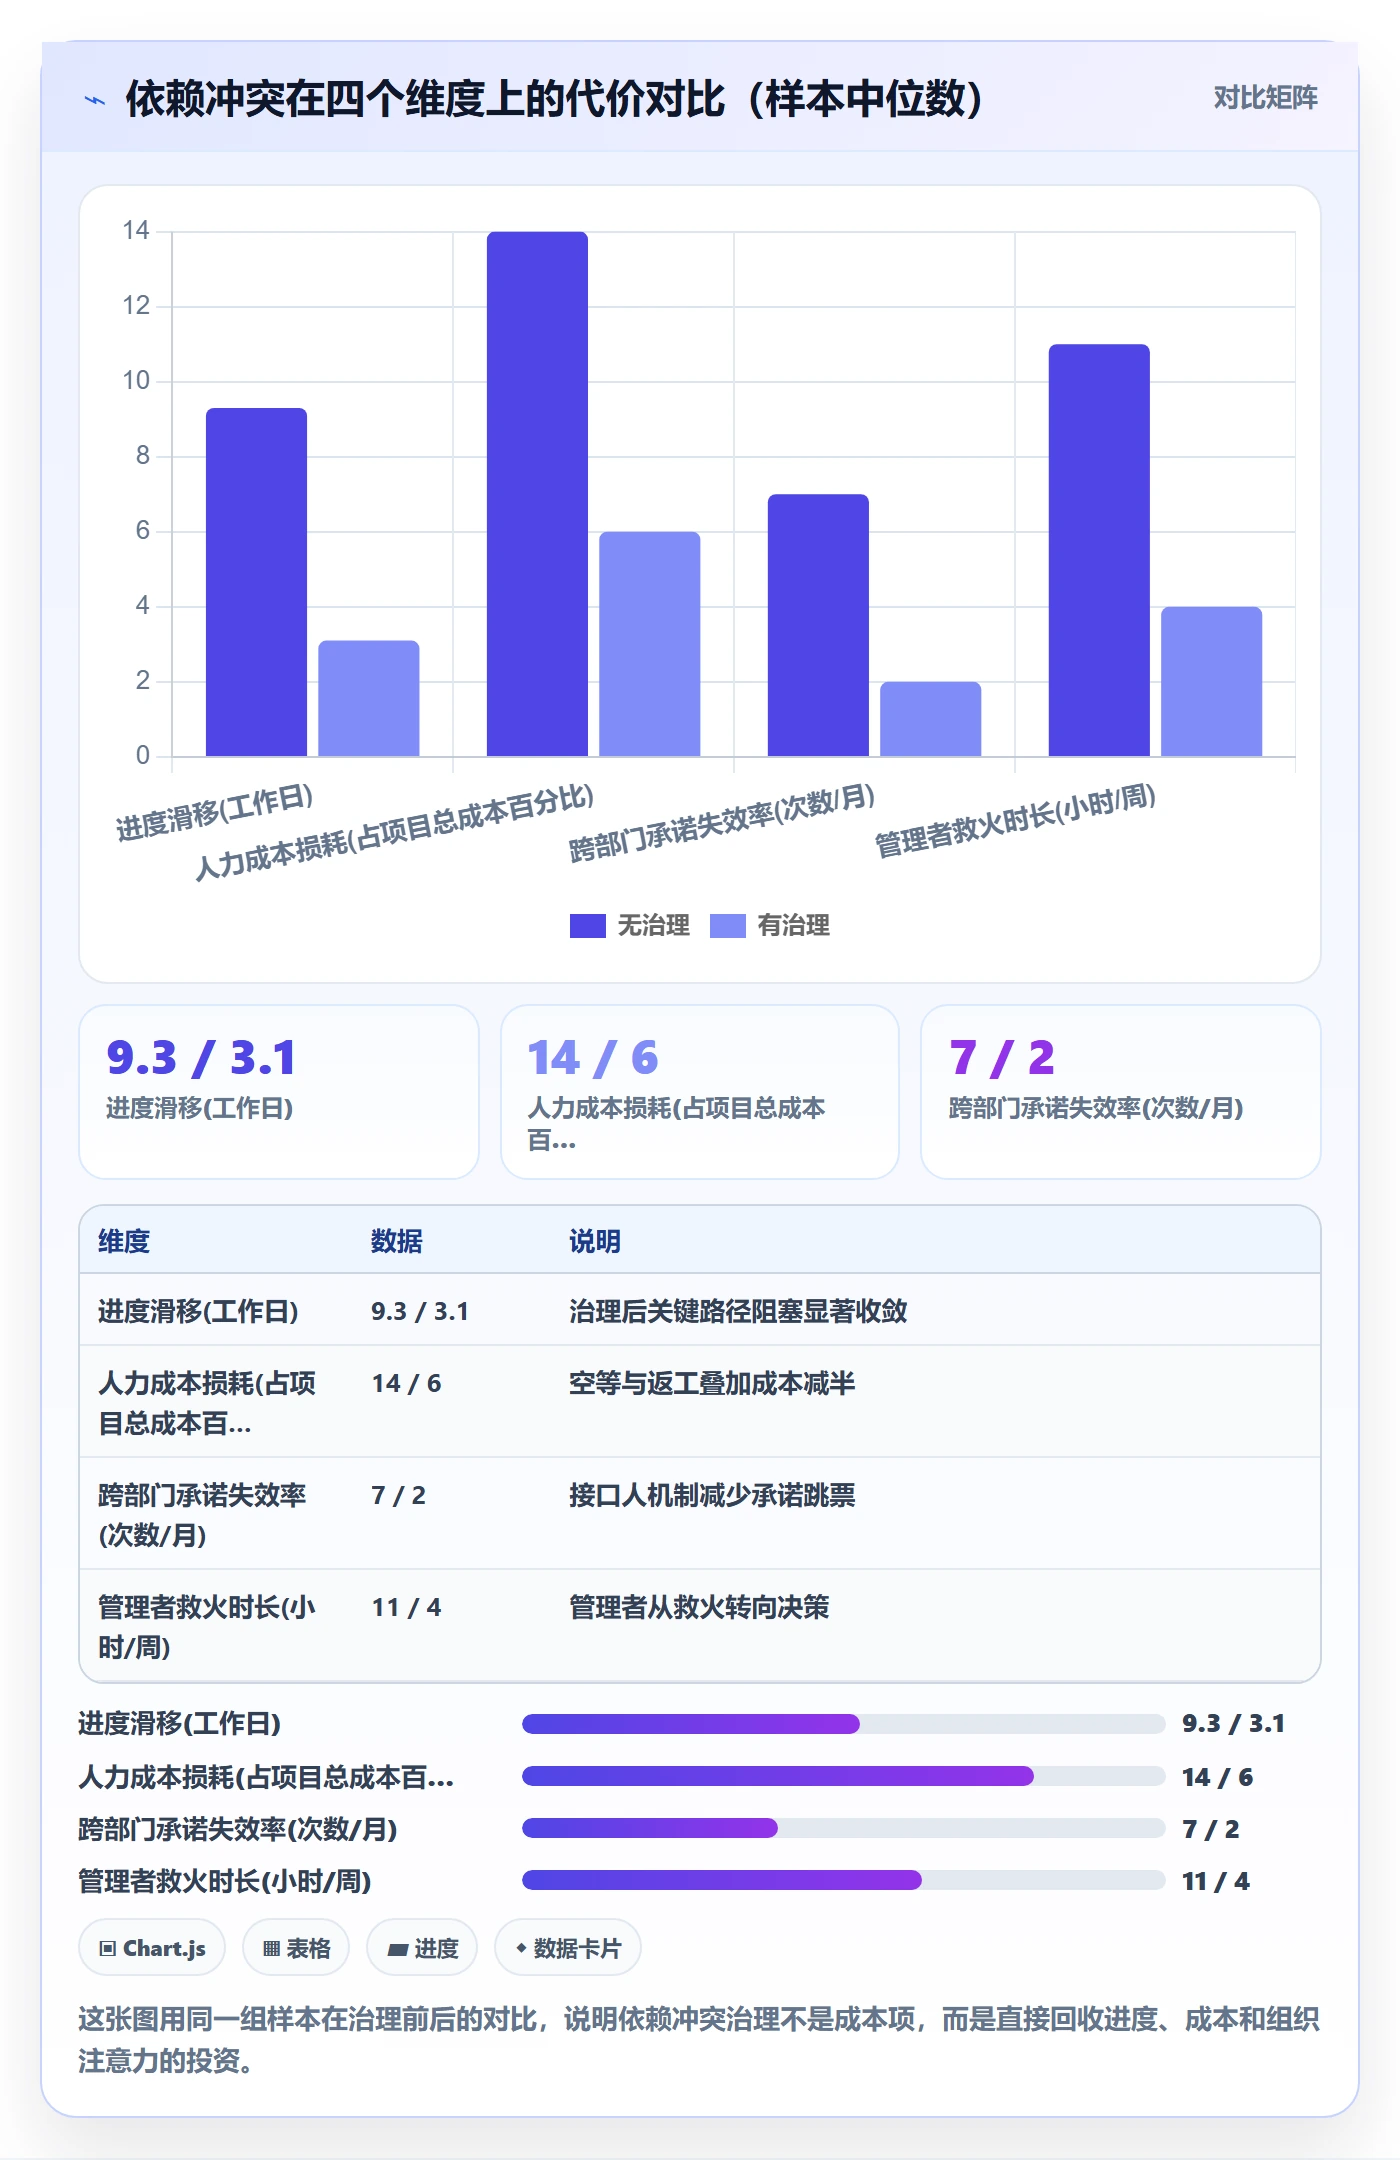1400x2160 pixels.
Task: Click the 管理者从救火转向决策 cell
Action: [x=699, y=1607]
